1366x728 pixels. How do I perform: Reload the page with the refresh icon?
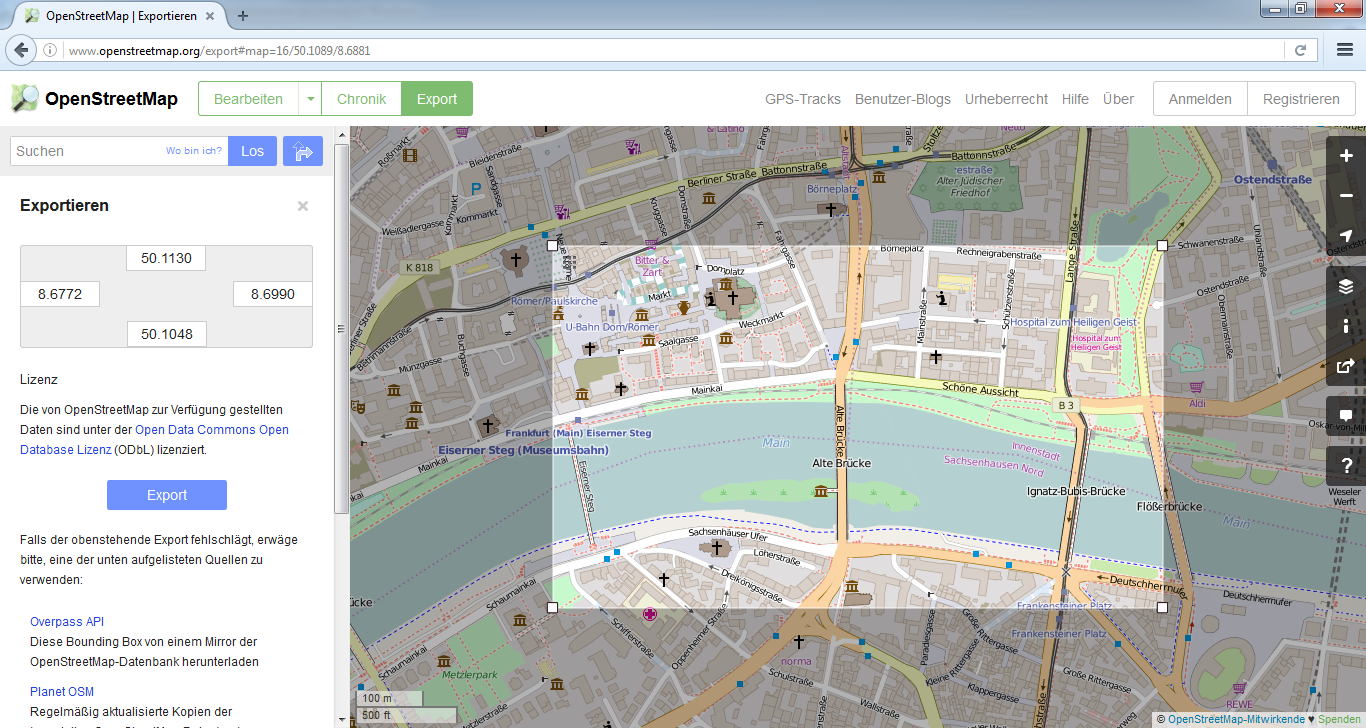tap(1300, 50)
